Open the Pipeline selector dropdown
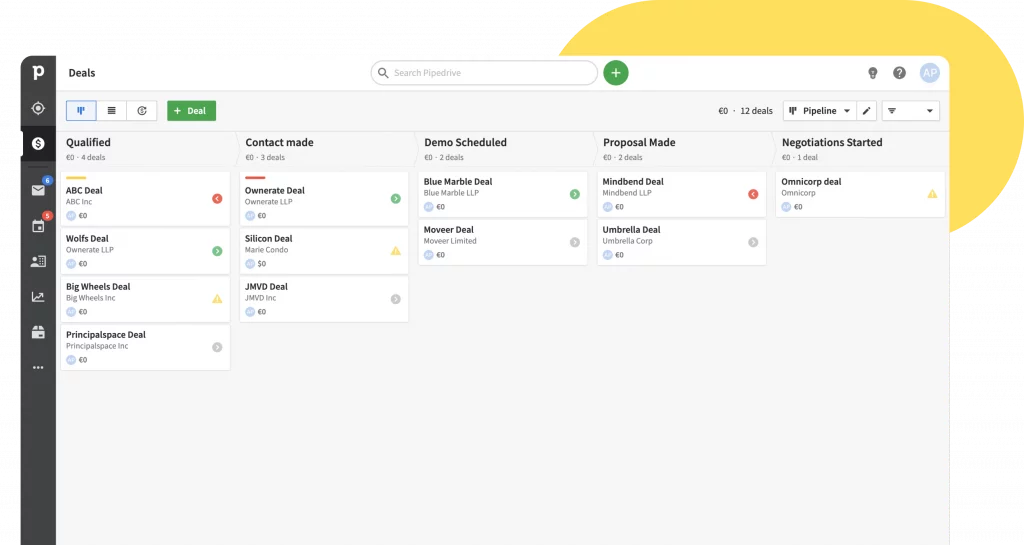This screenshot has height=545, width=1024. pyautogui.click(x=820, y=110)
